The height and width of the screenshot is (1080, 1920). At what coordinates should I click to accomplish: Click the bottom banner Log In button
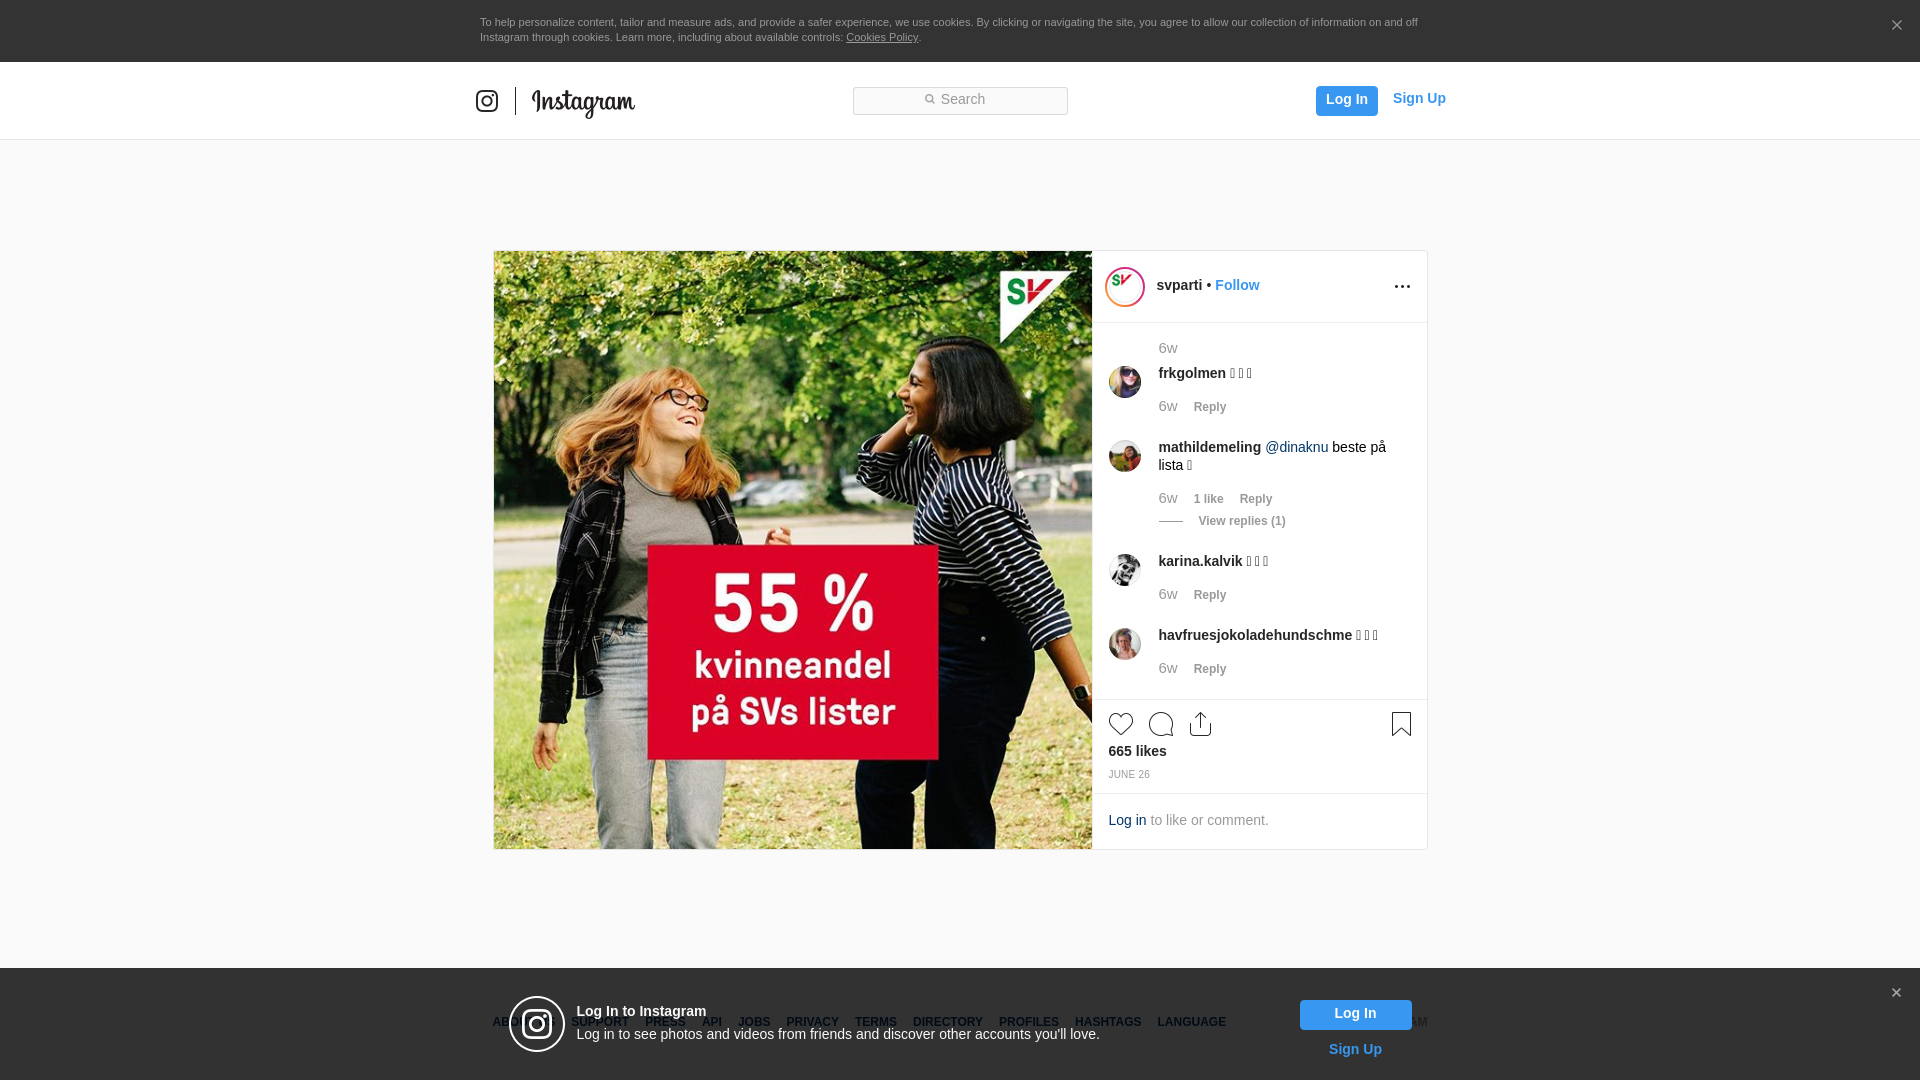pyautogui.click(x=1355, y=1015)
